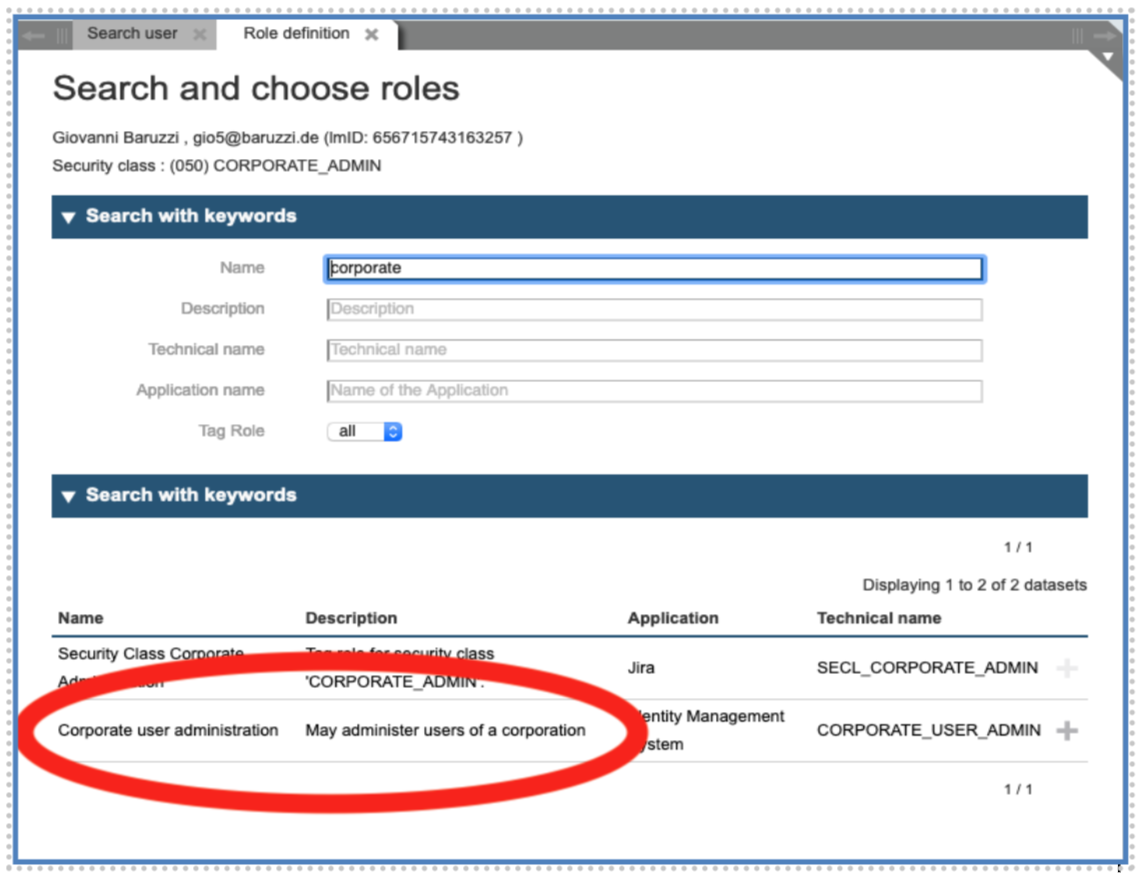Collapse the upper Search with keywords section
This screenshot has width=1144, height=873.
coord(68,217)
